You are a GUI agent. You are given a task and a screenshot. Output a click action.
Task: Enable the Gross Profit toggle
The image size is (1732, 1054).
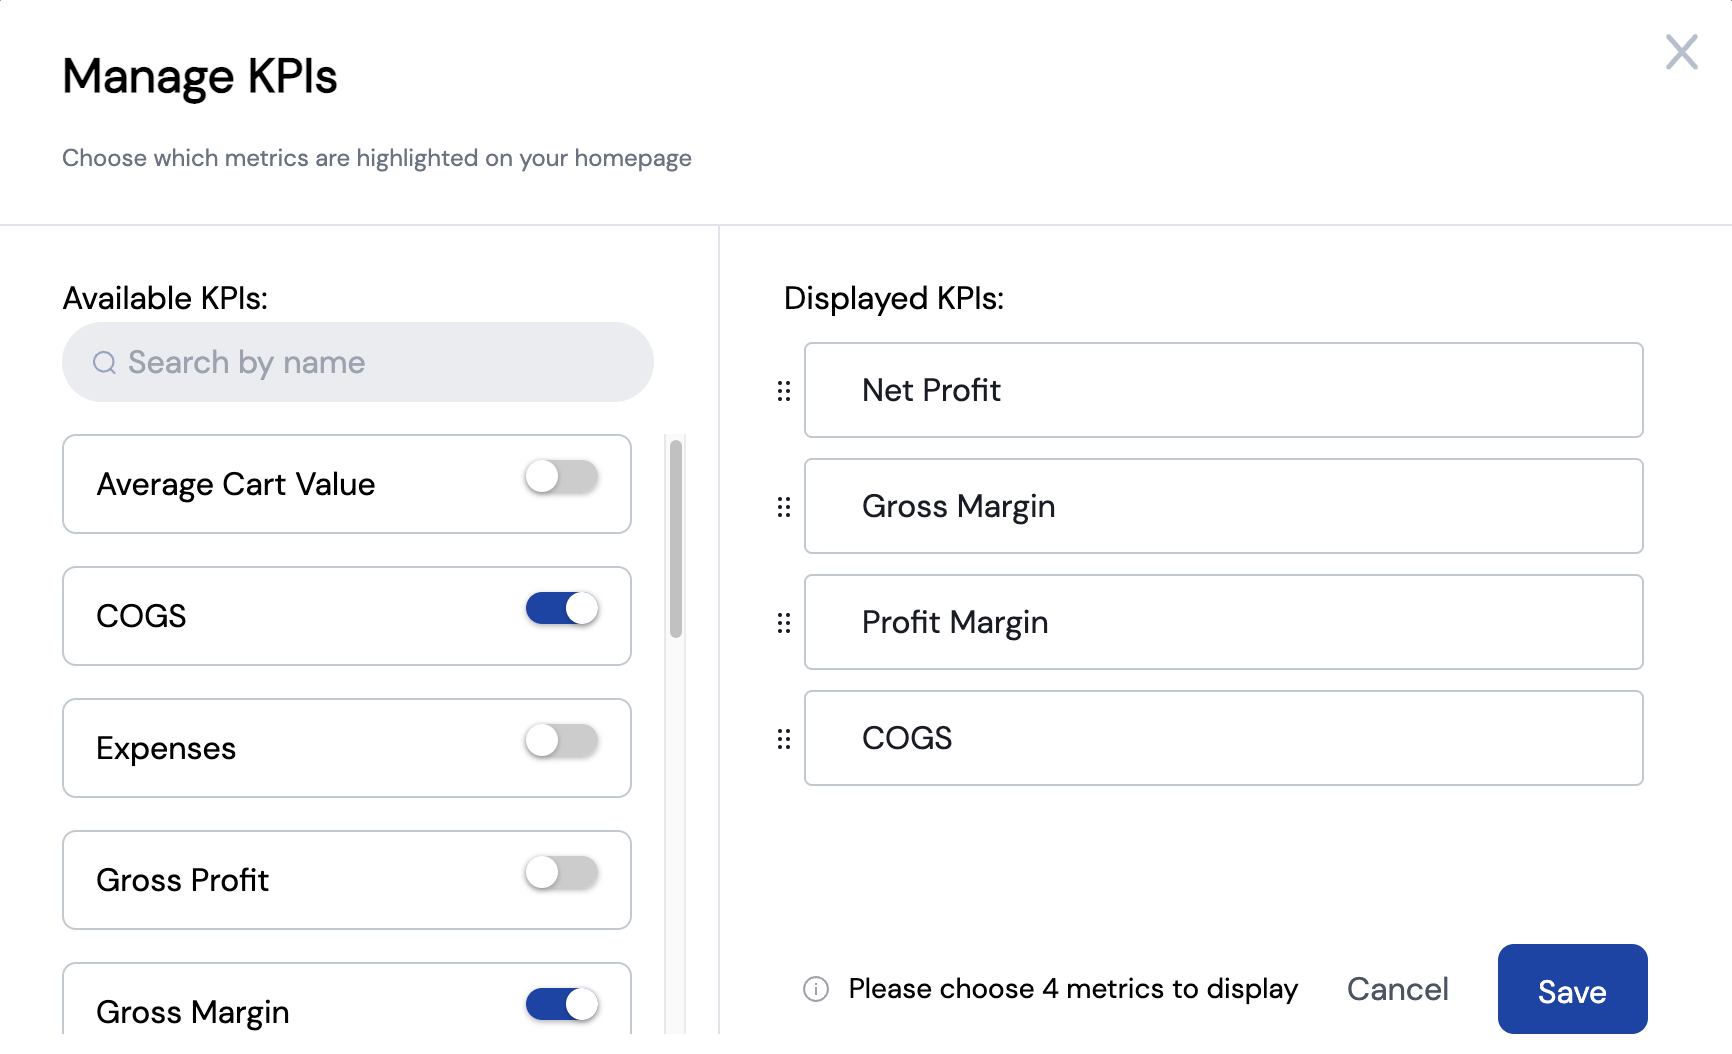pyautogui.click(x=562, y=873)
